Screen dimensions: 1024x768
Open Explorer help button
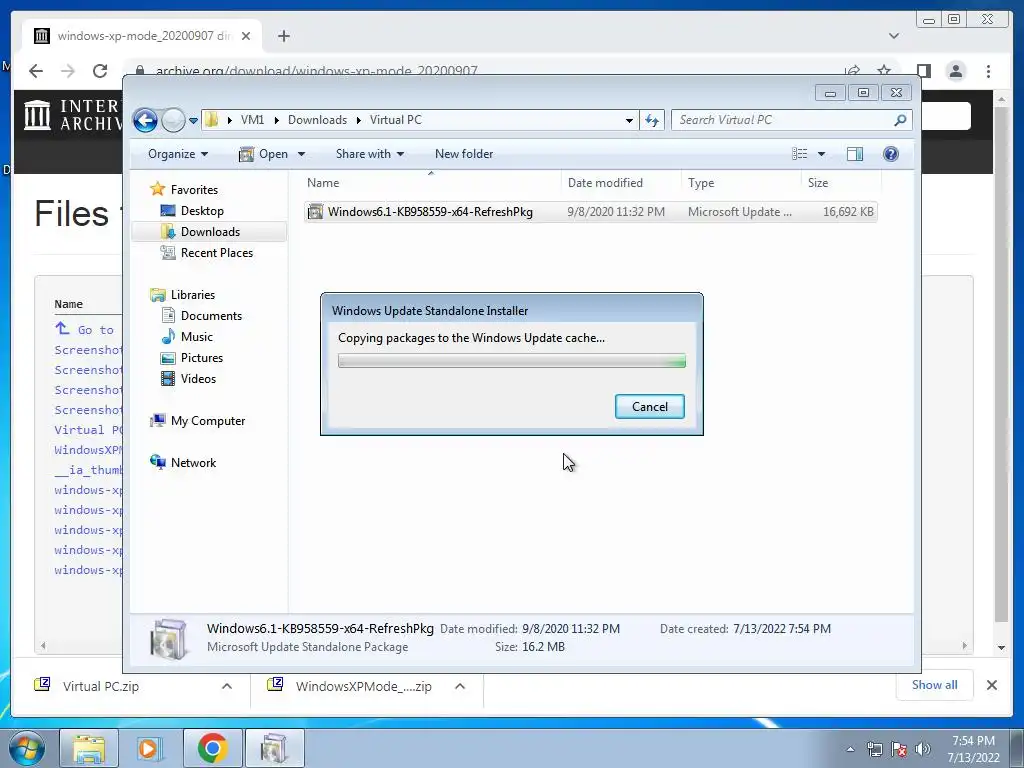point(891,154)
